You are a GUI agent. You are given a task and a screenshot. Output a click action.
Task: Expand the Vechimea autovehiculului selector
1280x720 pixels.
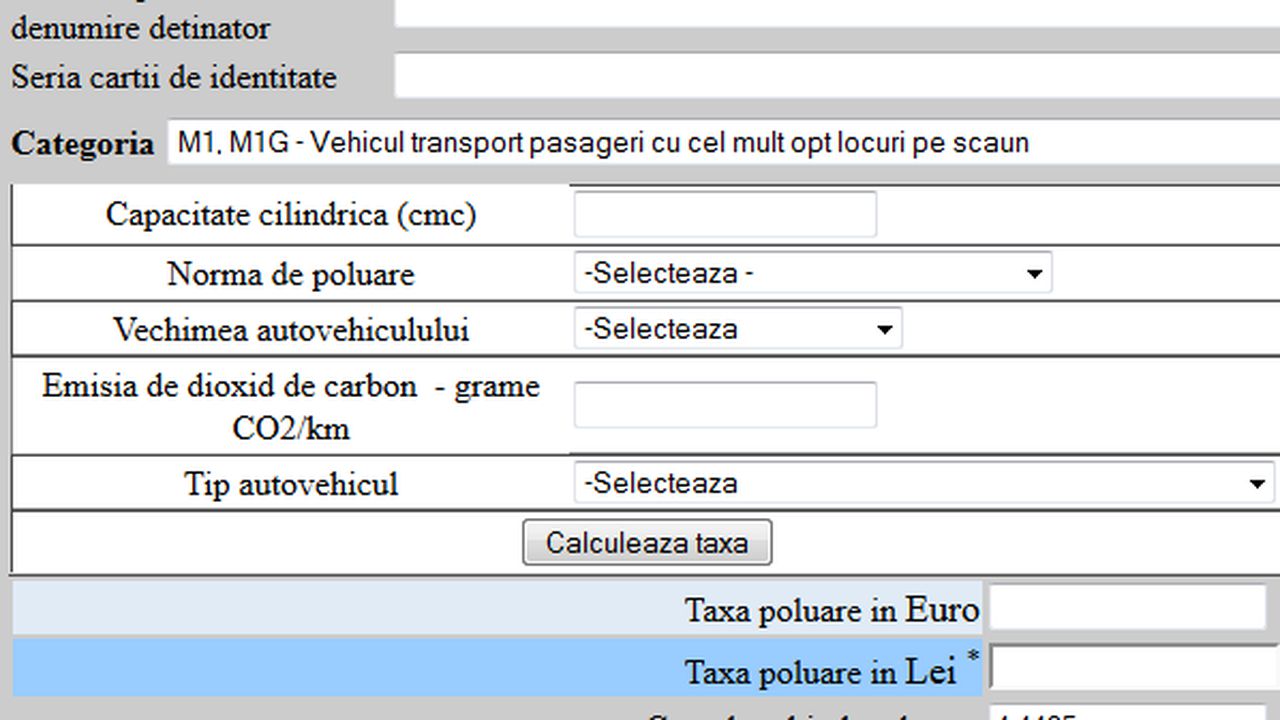click(x=735, y=328)
